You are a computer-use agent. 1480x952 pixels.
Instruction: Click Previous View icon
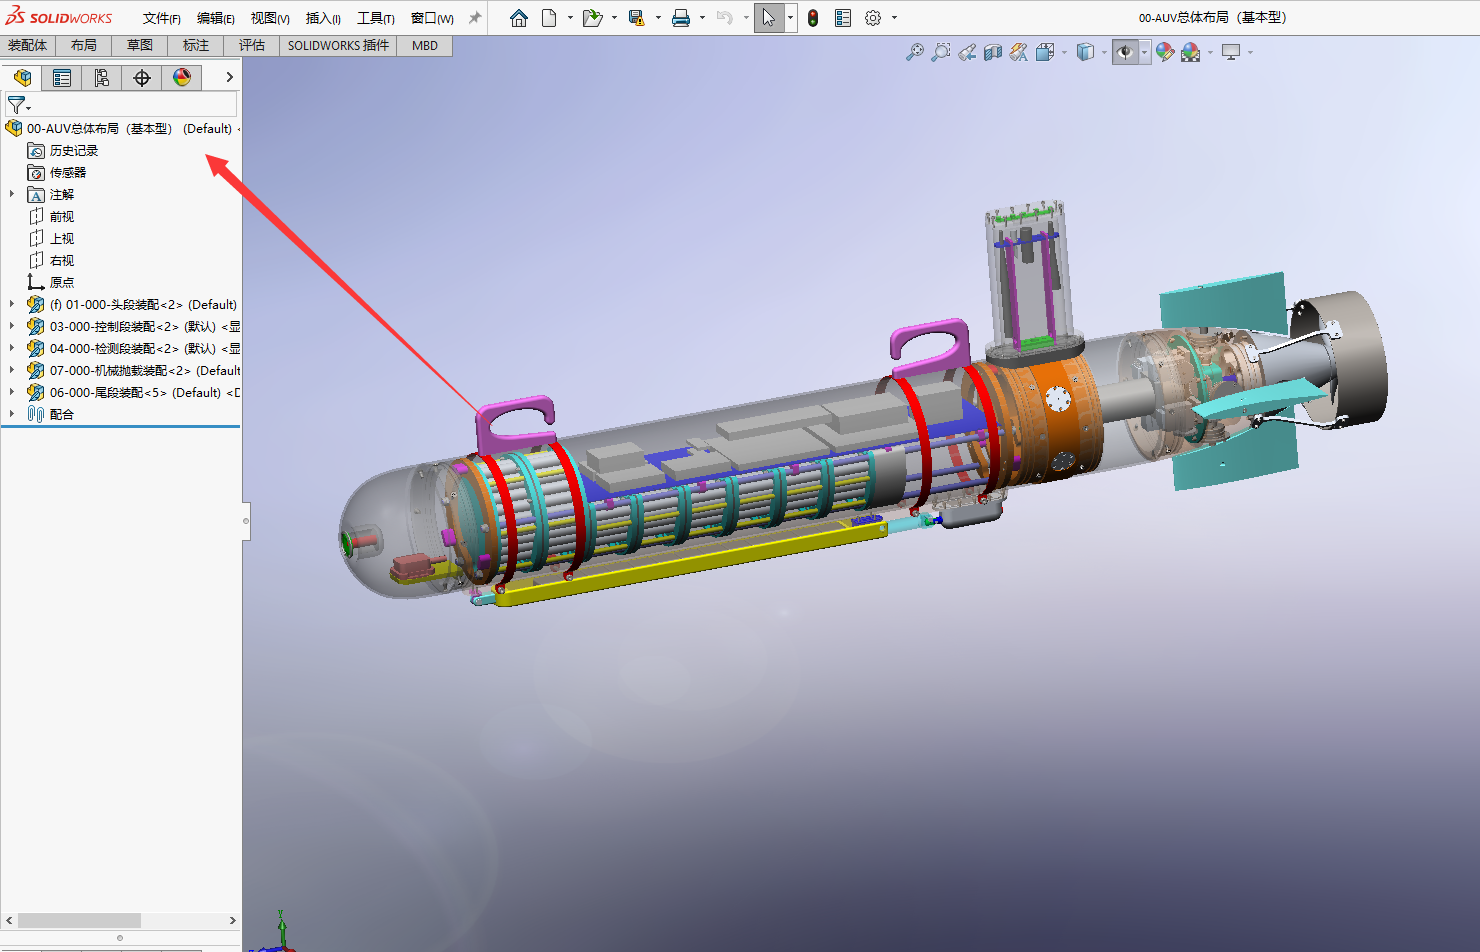tap(967, 52)
